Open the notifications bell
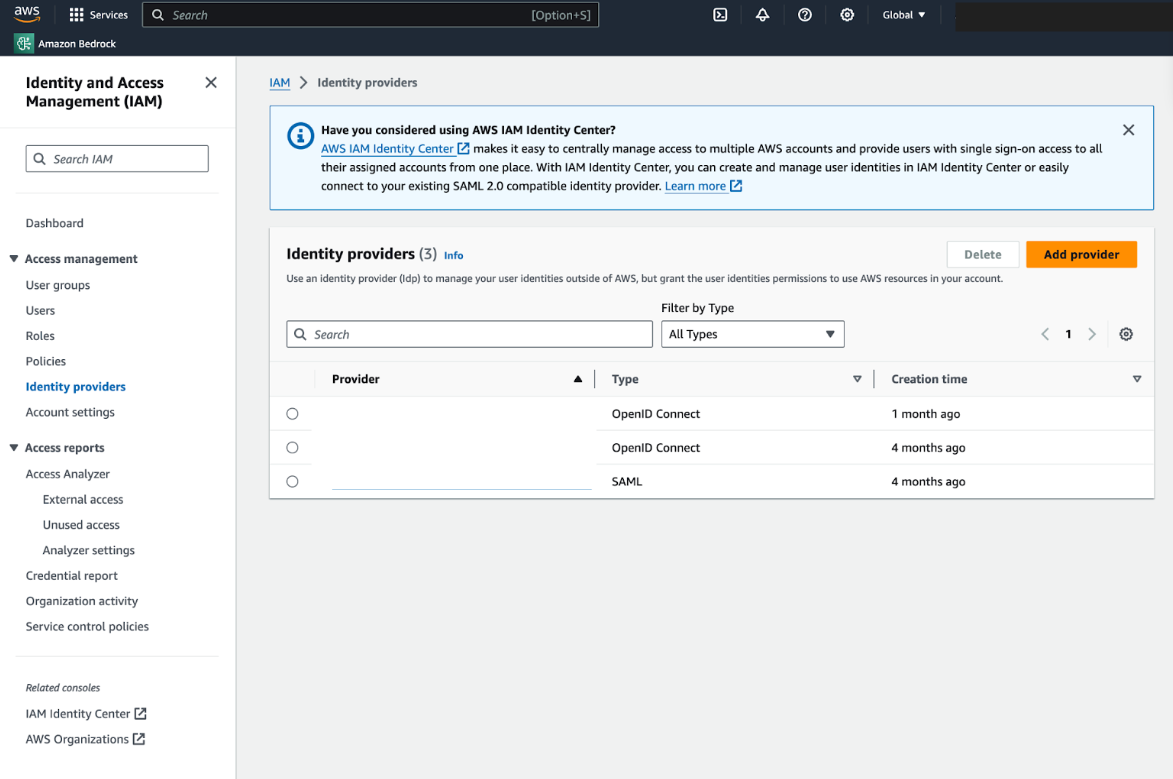The height and width of the screenshot is (779, 1173). coord(762,15)
